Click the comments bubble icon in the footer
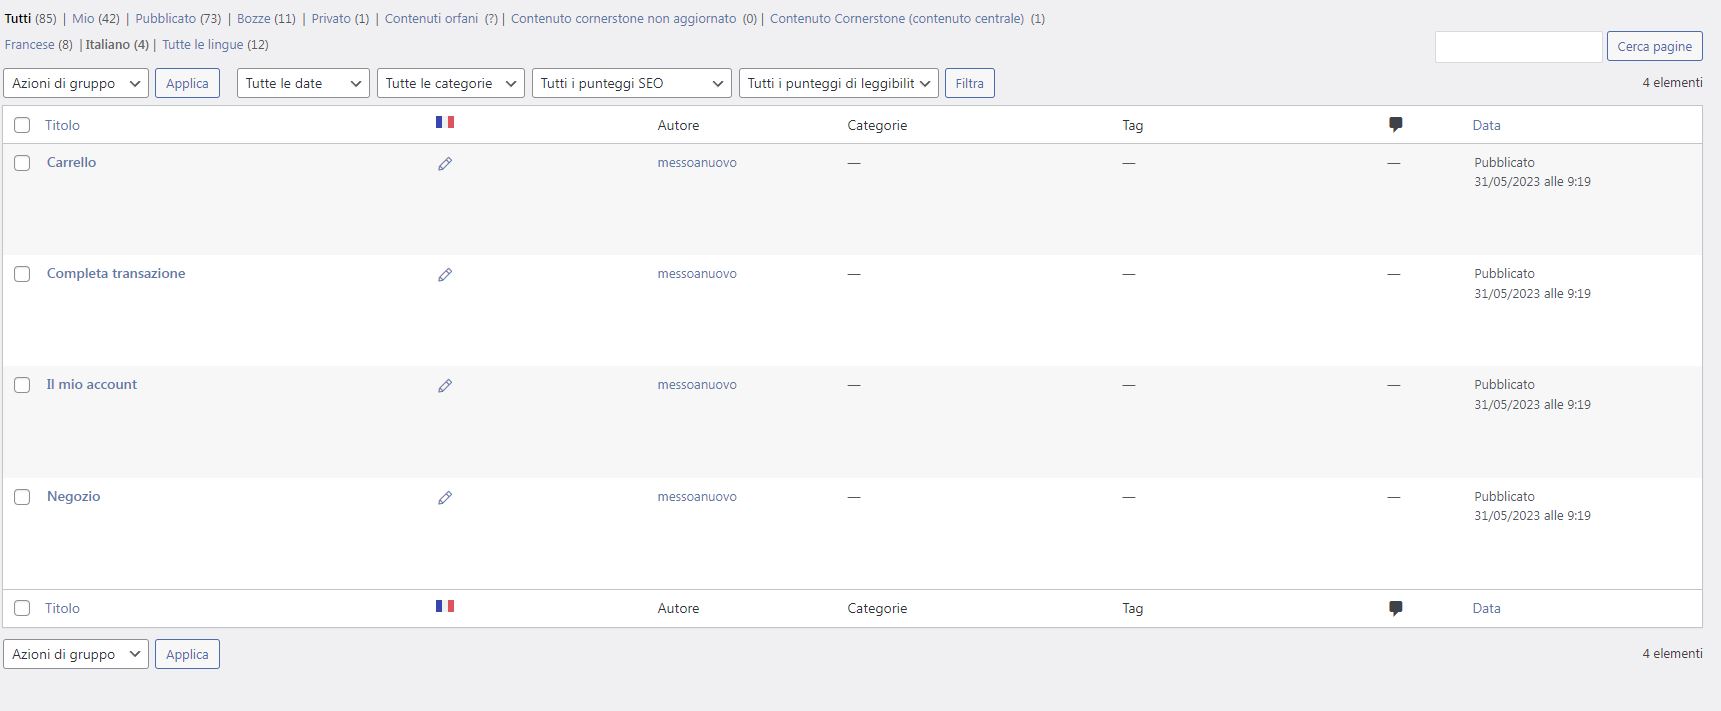1721x711 pixels. (1395, 608)
